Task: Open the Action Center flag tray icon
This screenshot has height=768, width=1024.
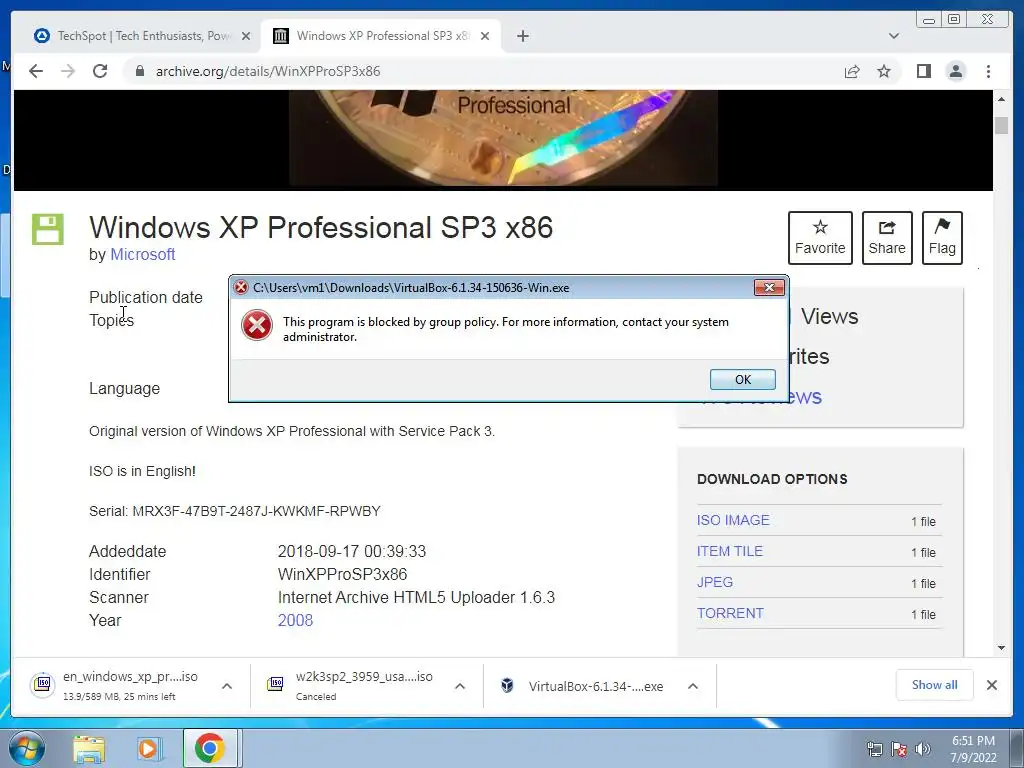Action: pyautogui.click(x=899, y=749)
